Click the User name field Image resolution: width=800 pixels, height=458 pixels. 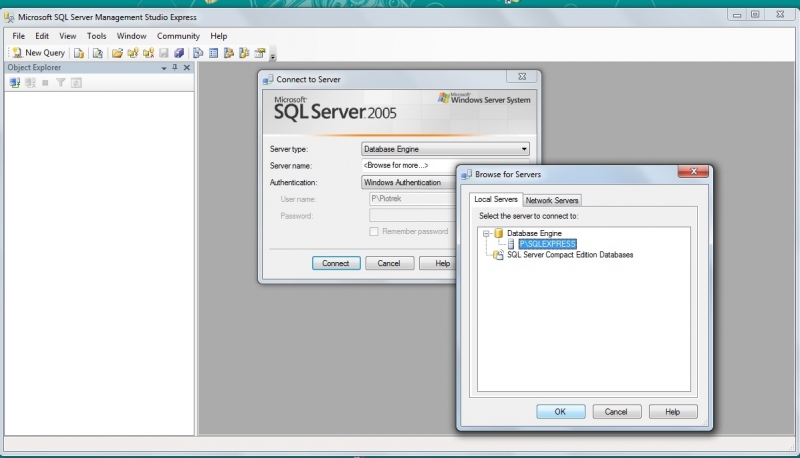(412, 199)
